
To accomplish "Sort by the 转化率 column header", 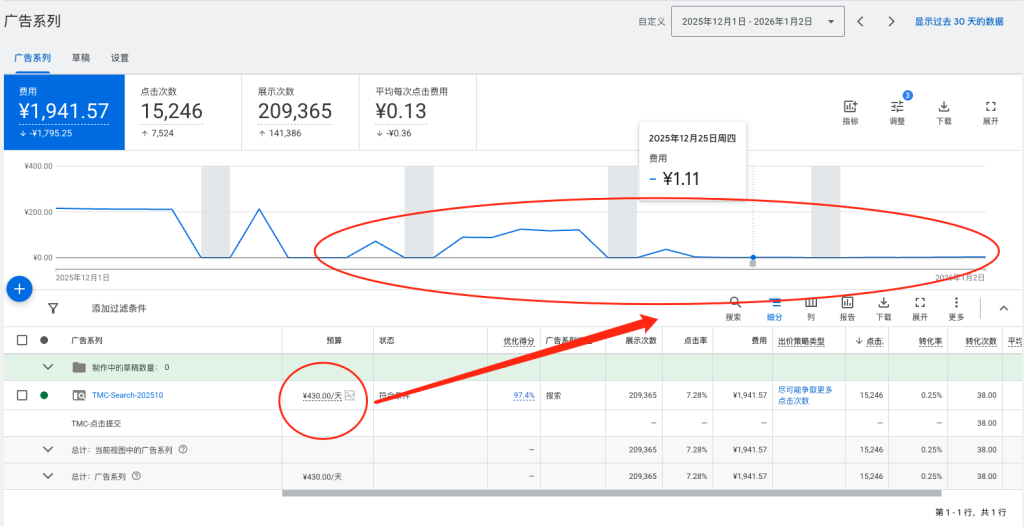I will 931,340.
